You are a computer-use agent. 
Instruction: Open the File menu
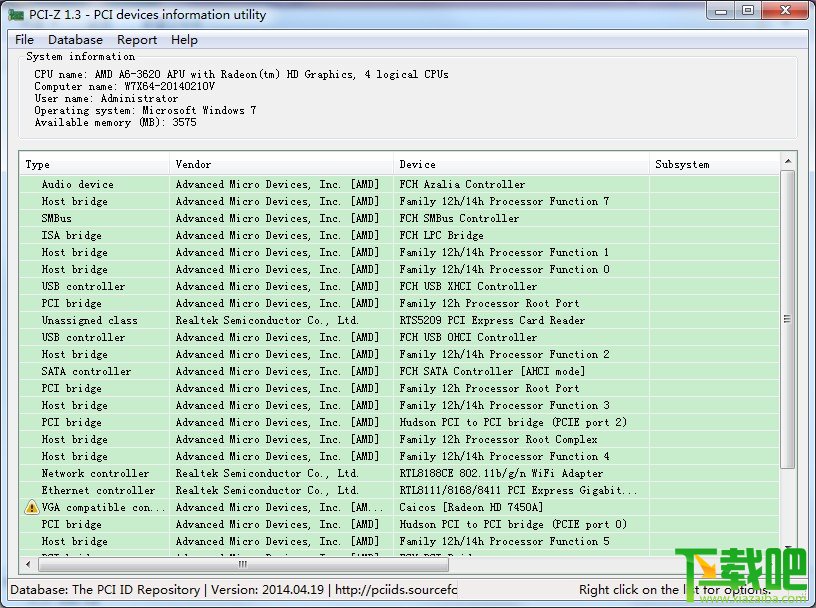pos(24,40)
